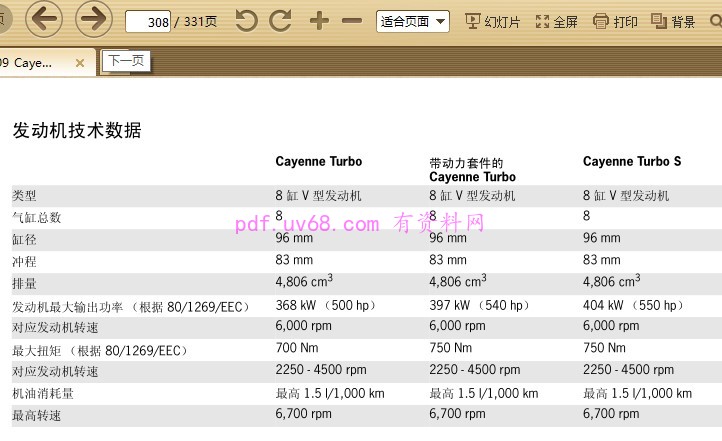Click the next page arrow button
The width and height of the screenshot is (722, 441).
93,19
